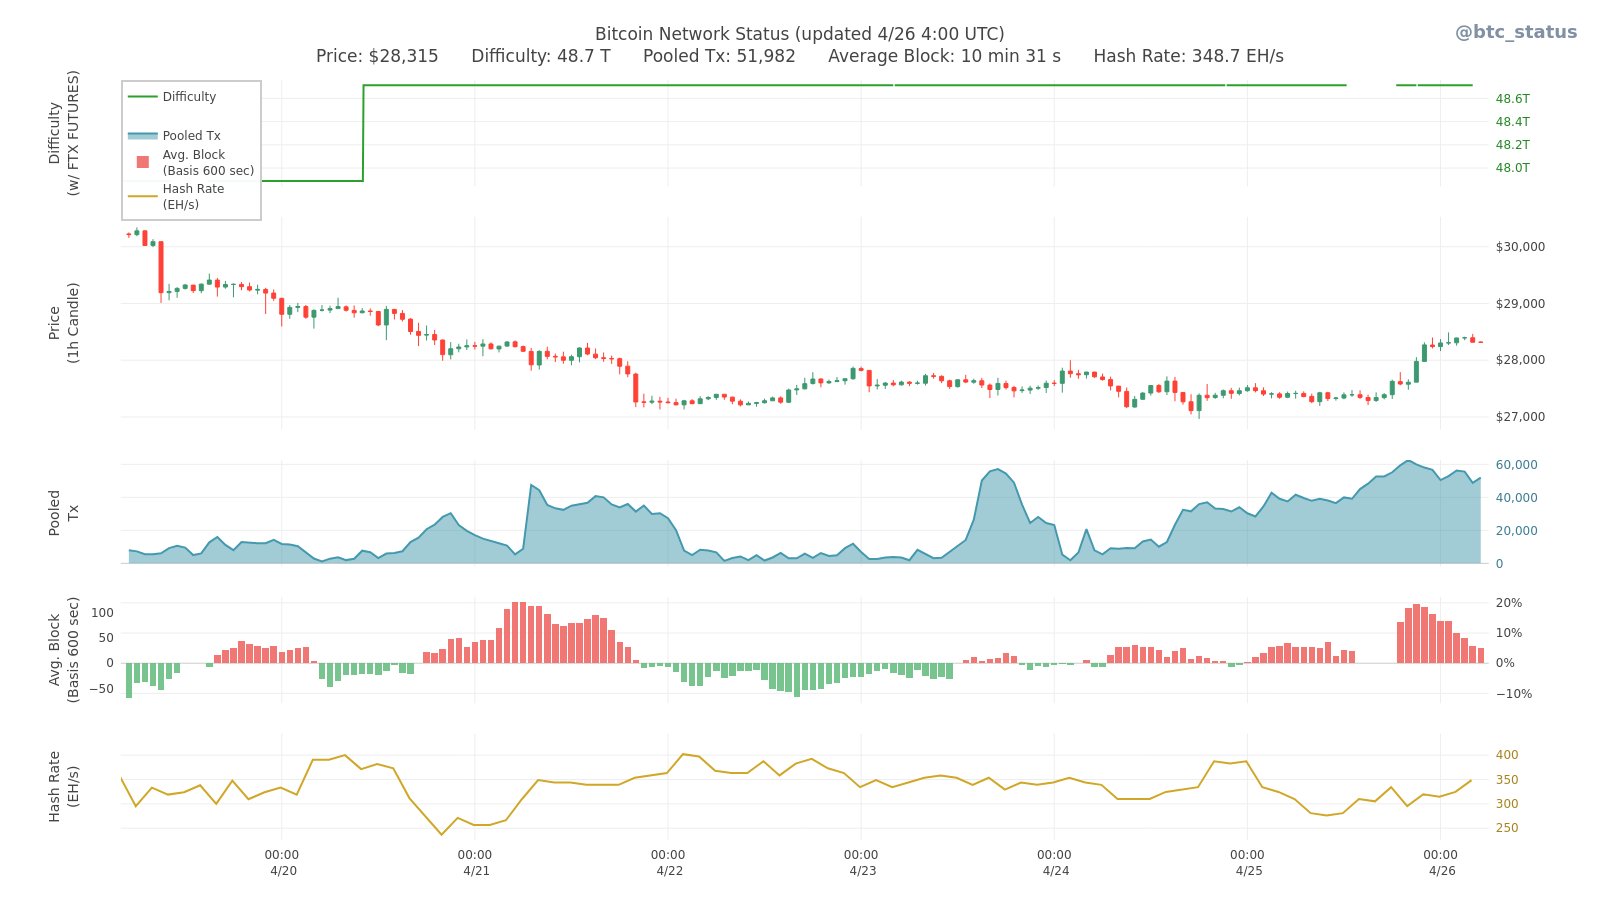Click the hash rate dip near 4/21

[440, 833]
